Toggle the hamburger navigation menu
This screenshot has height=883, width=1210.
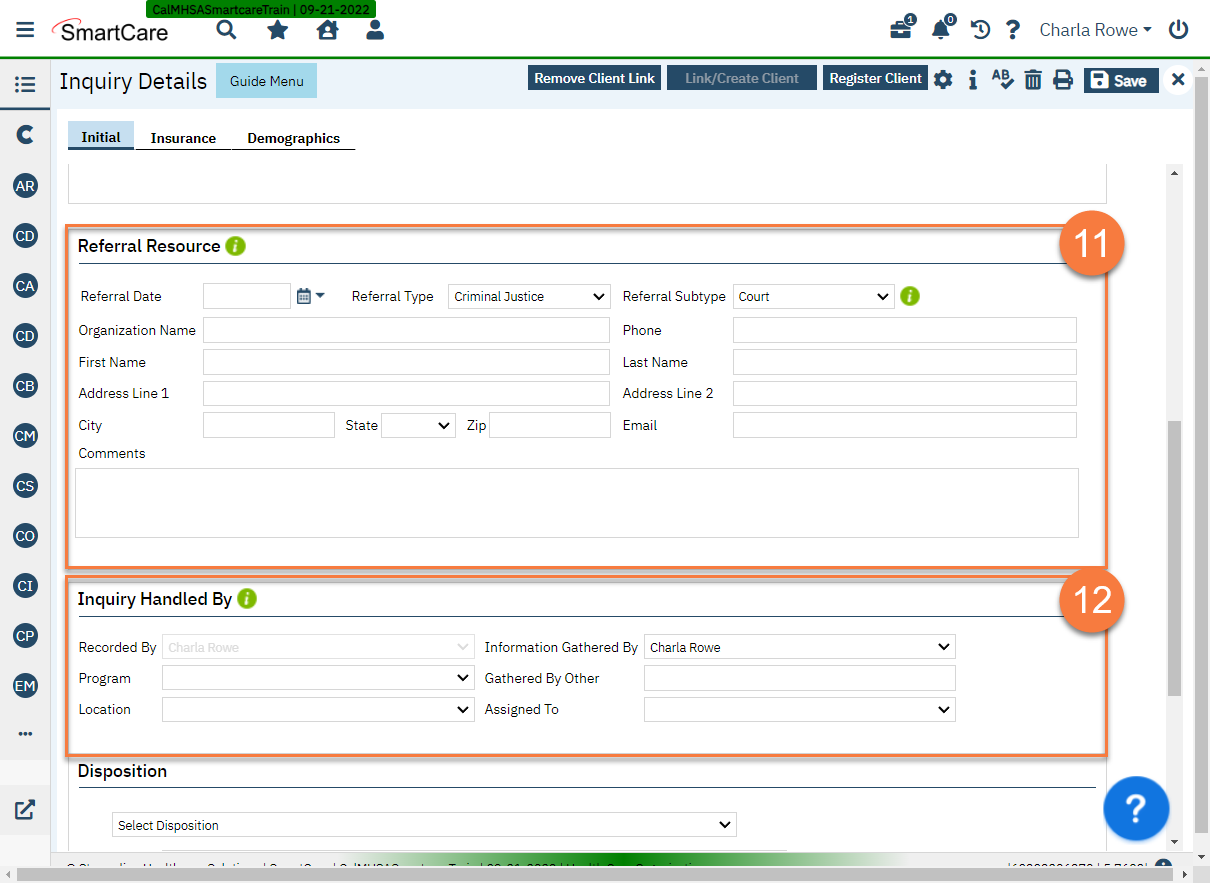(x=25, y=30)
